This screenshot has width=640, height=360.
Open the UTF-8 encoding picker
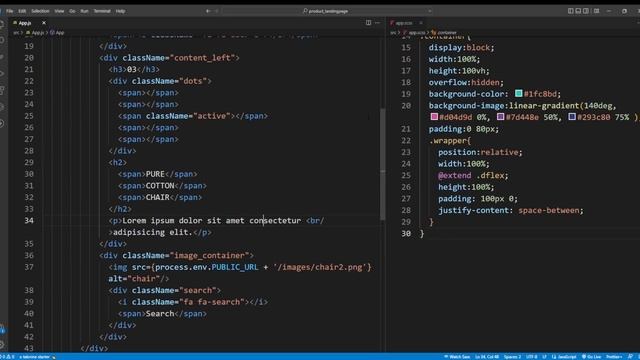click(x=531, y=357)
